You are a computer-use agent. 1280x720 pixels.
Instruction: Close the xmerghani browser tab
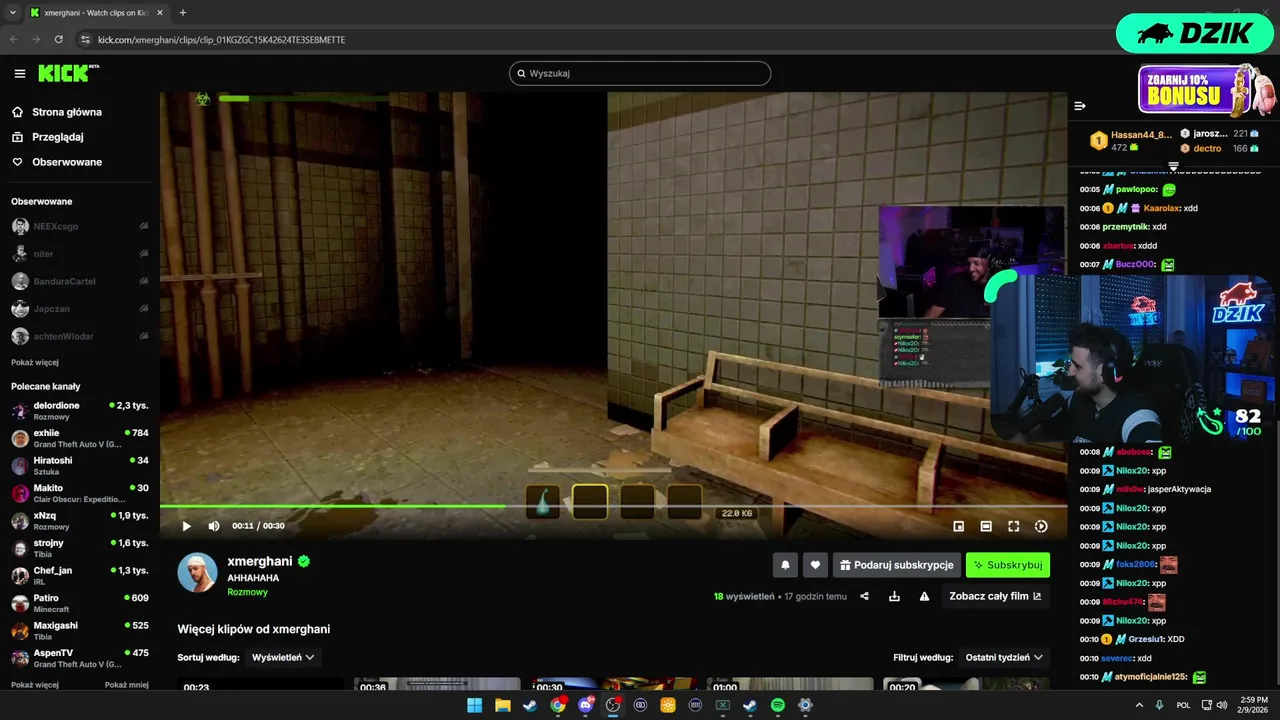click(x=160, y=13)
